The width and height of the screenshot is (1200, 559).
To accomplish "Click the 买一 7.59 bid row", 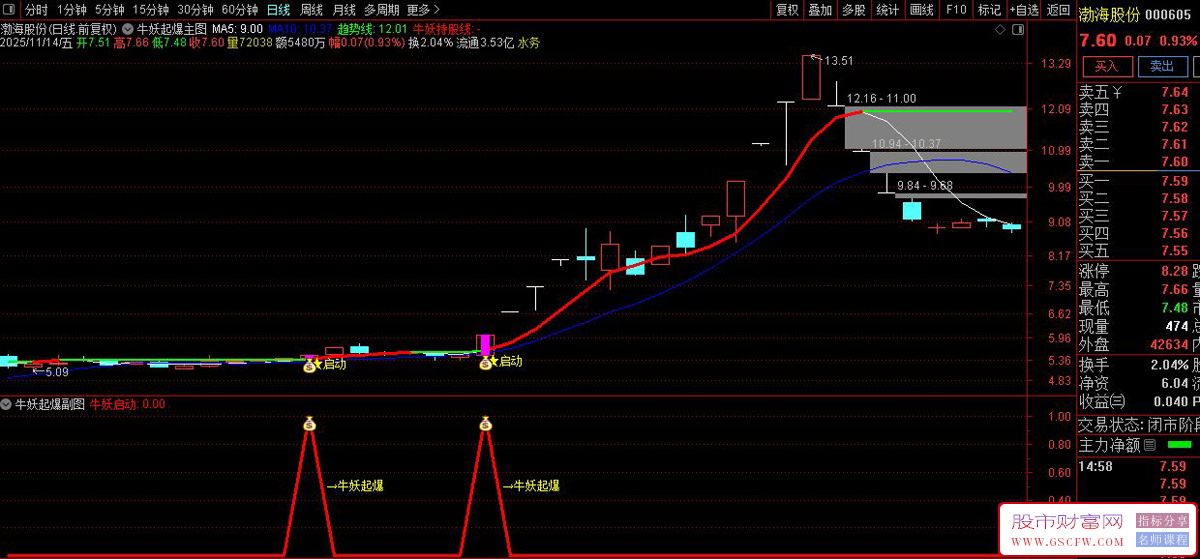I will 1138,181.
